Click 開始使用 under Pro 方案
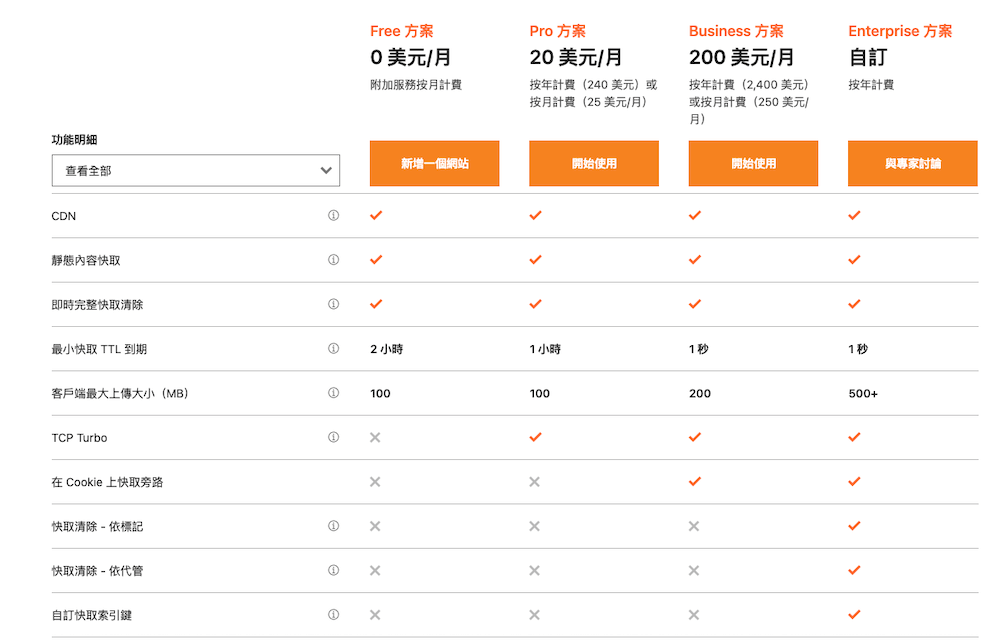 click(594, 163)
